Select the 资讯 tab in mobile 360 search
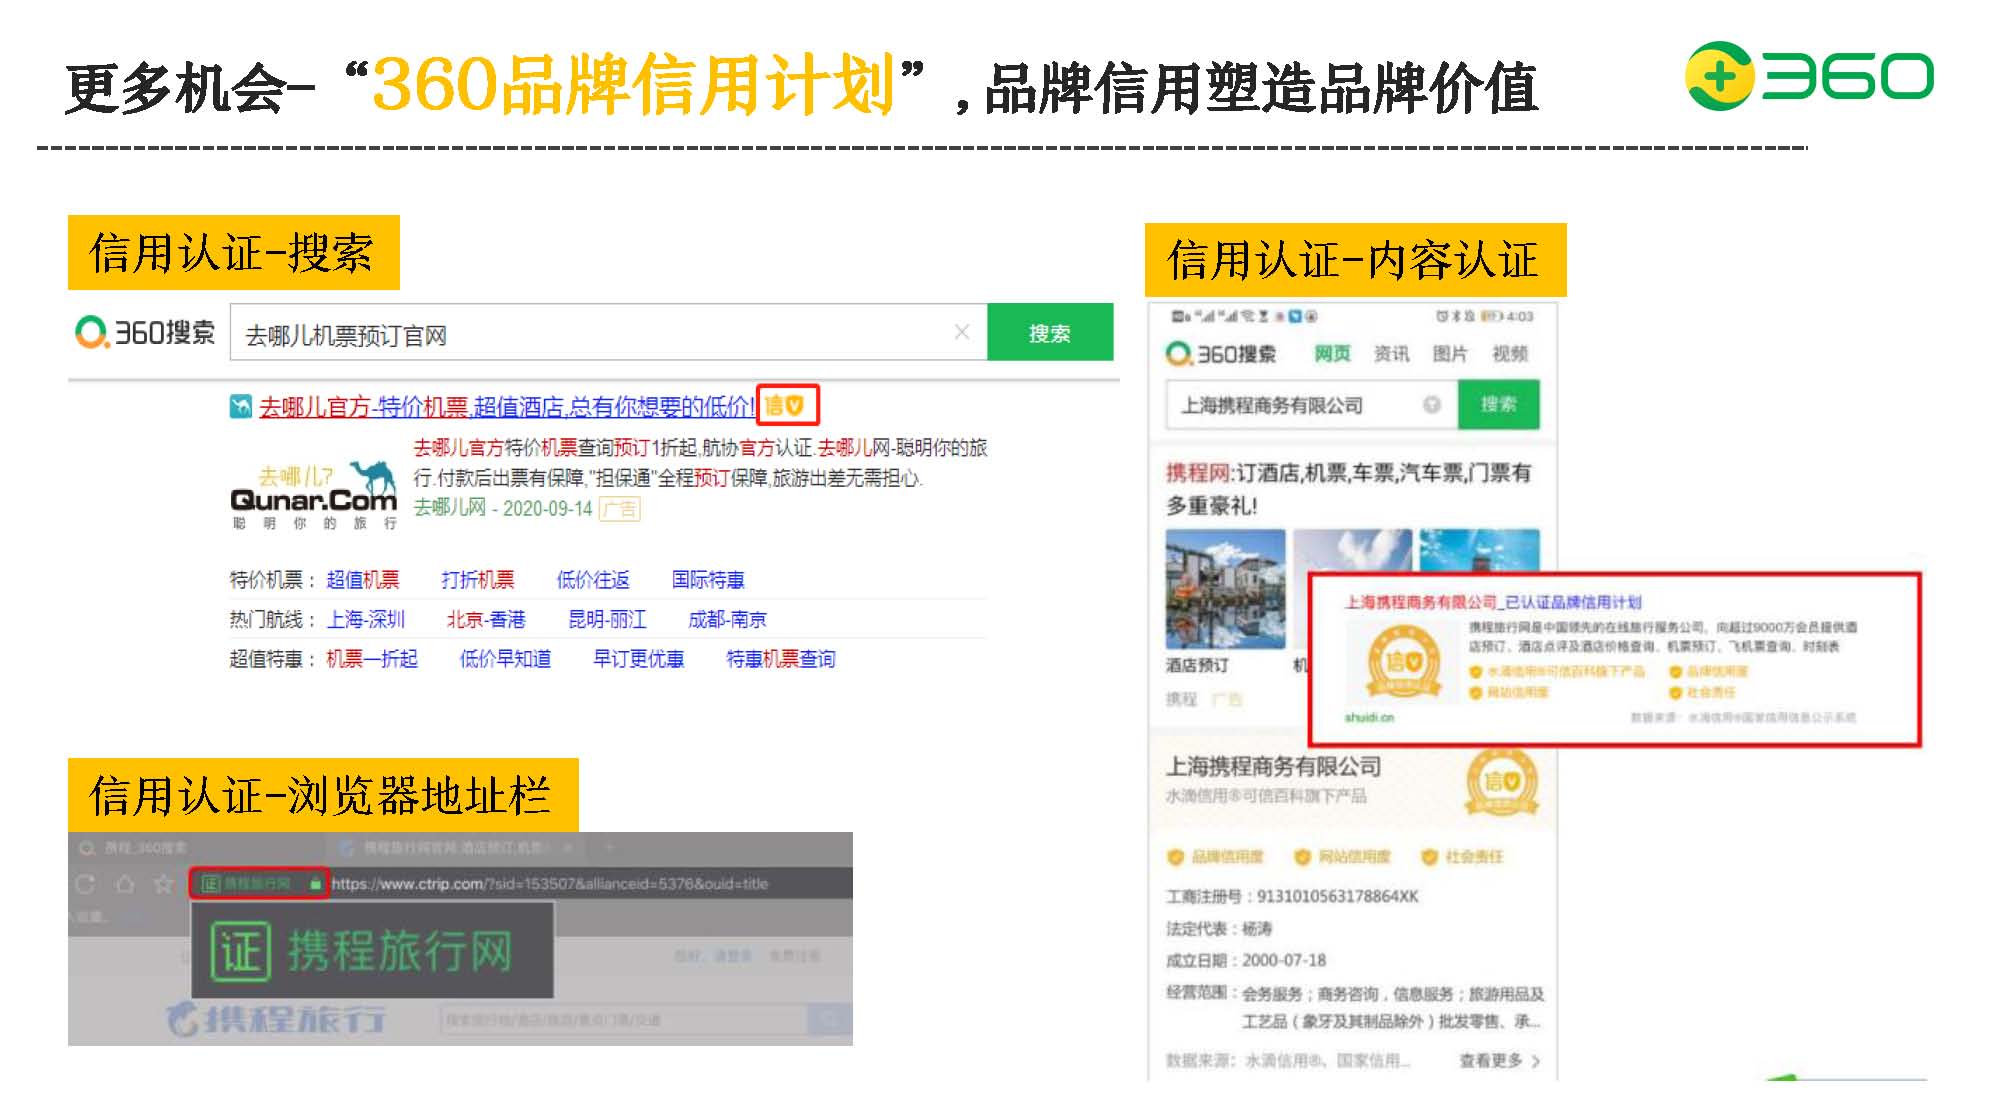The width and height of the screenshot is (1990, 1120). 1391,353
